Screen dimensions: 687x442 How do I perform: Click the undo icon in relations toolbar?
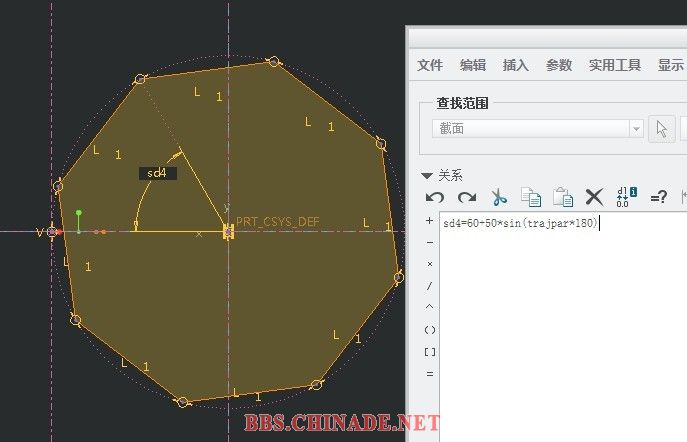tap(435, 197)
